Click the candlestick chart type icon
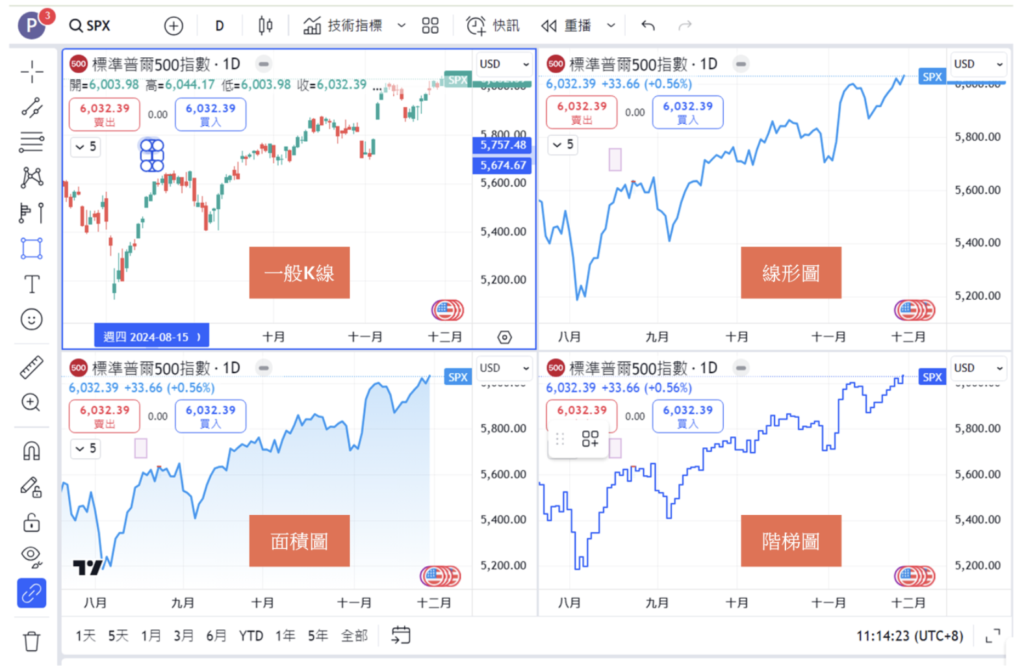This screenshot has width=1024, height=667. [265, 25]
